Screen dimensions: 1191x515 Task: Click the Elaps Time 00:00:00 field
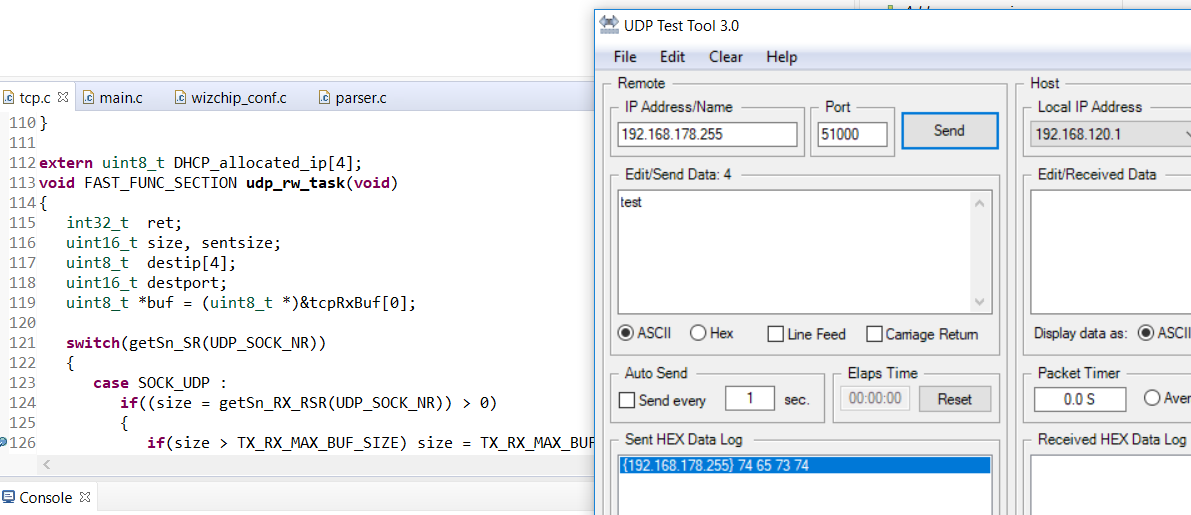[x=875, y=399]
